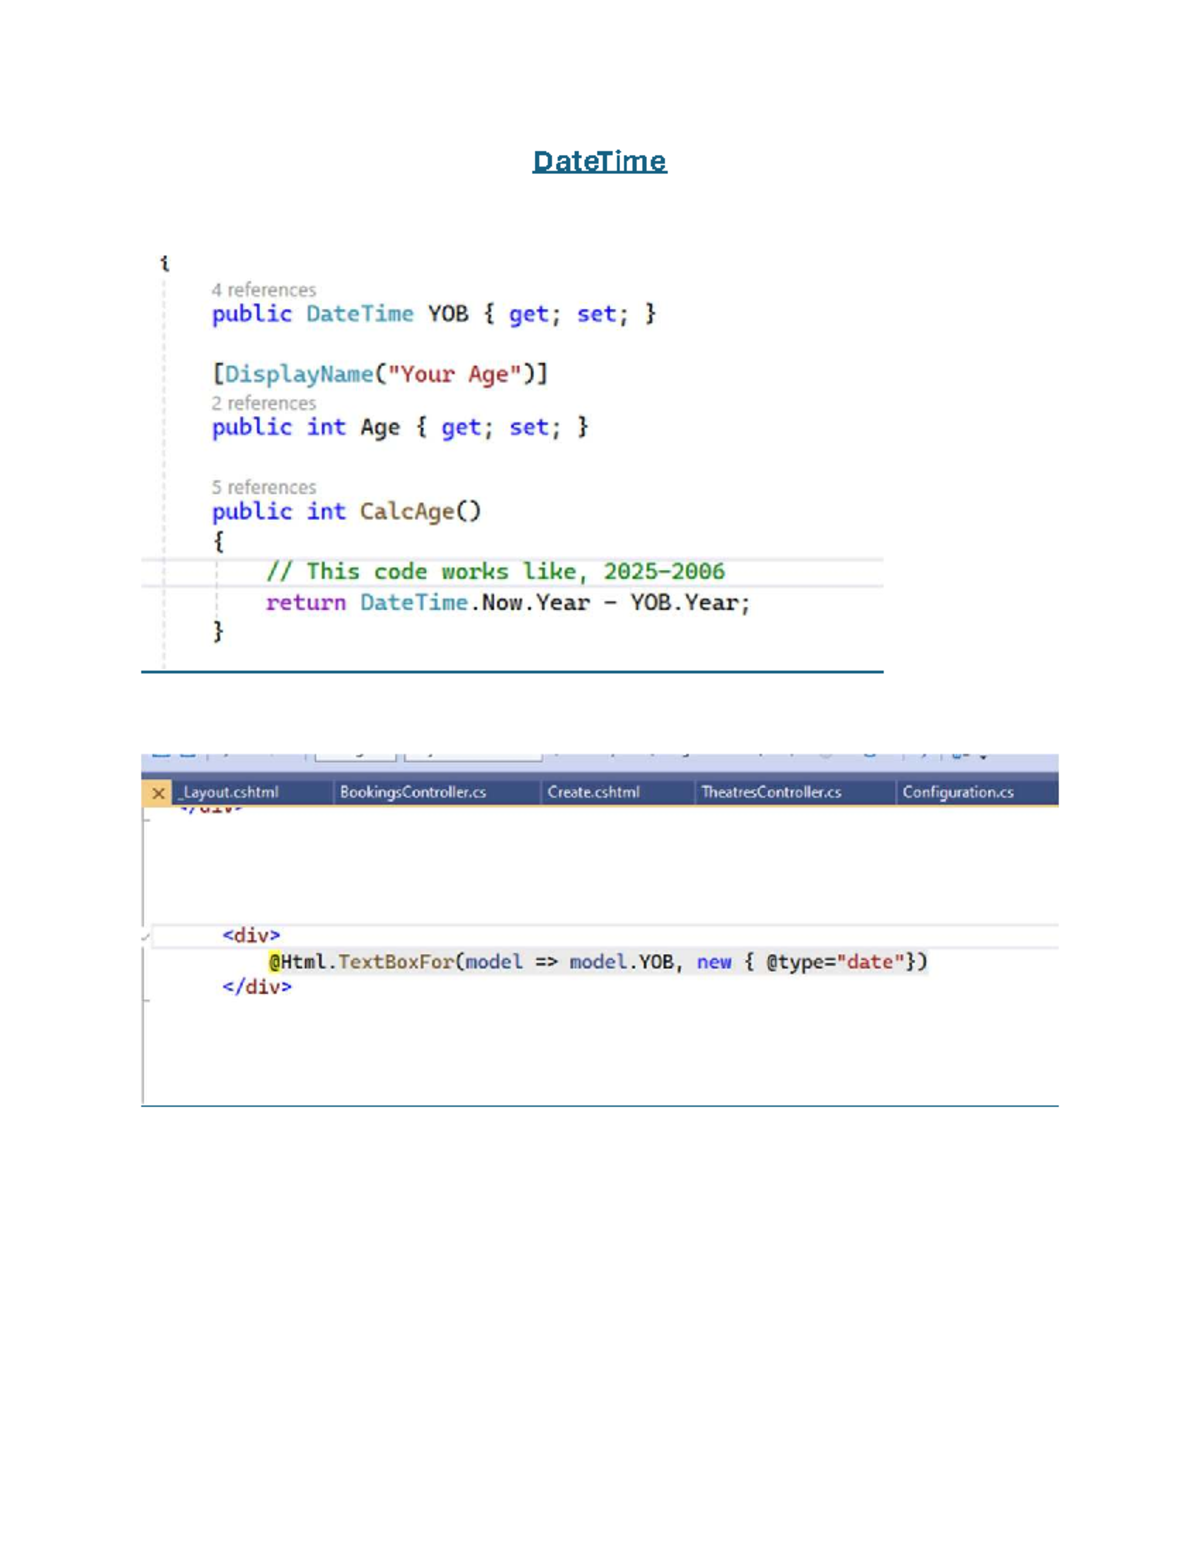Click the 'new' keyword in the Razor line
1200x1553 pixels.
(x=714, y=962)
